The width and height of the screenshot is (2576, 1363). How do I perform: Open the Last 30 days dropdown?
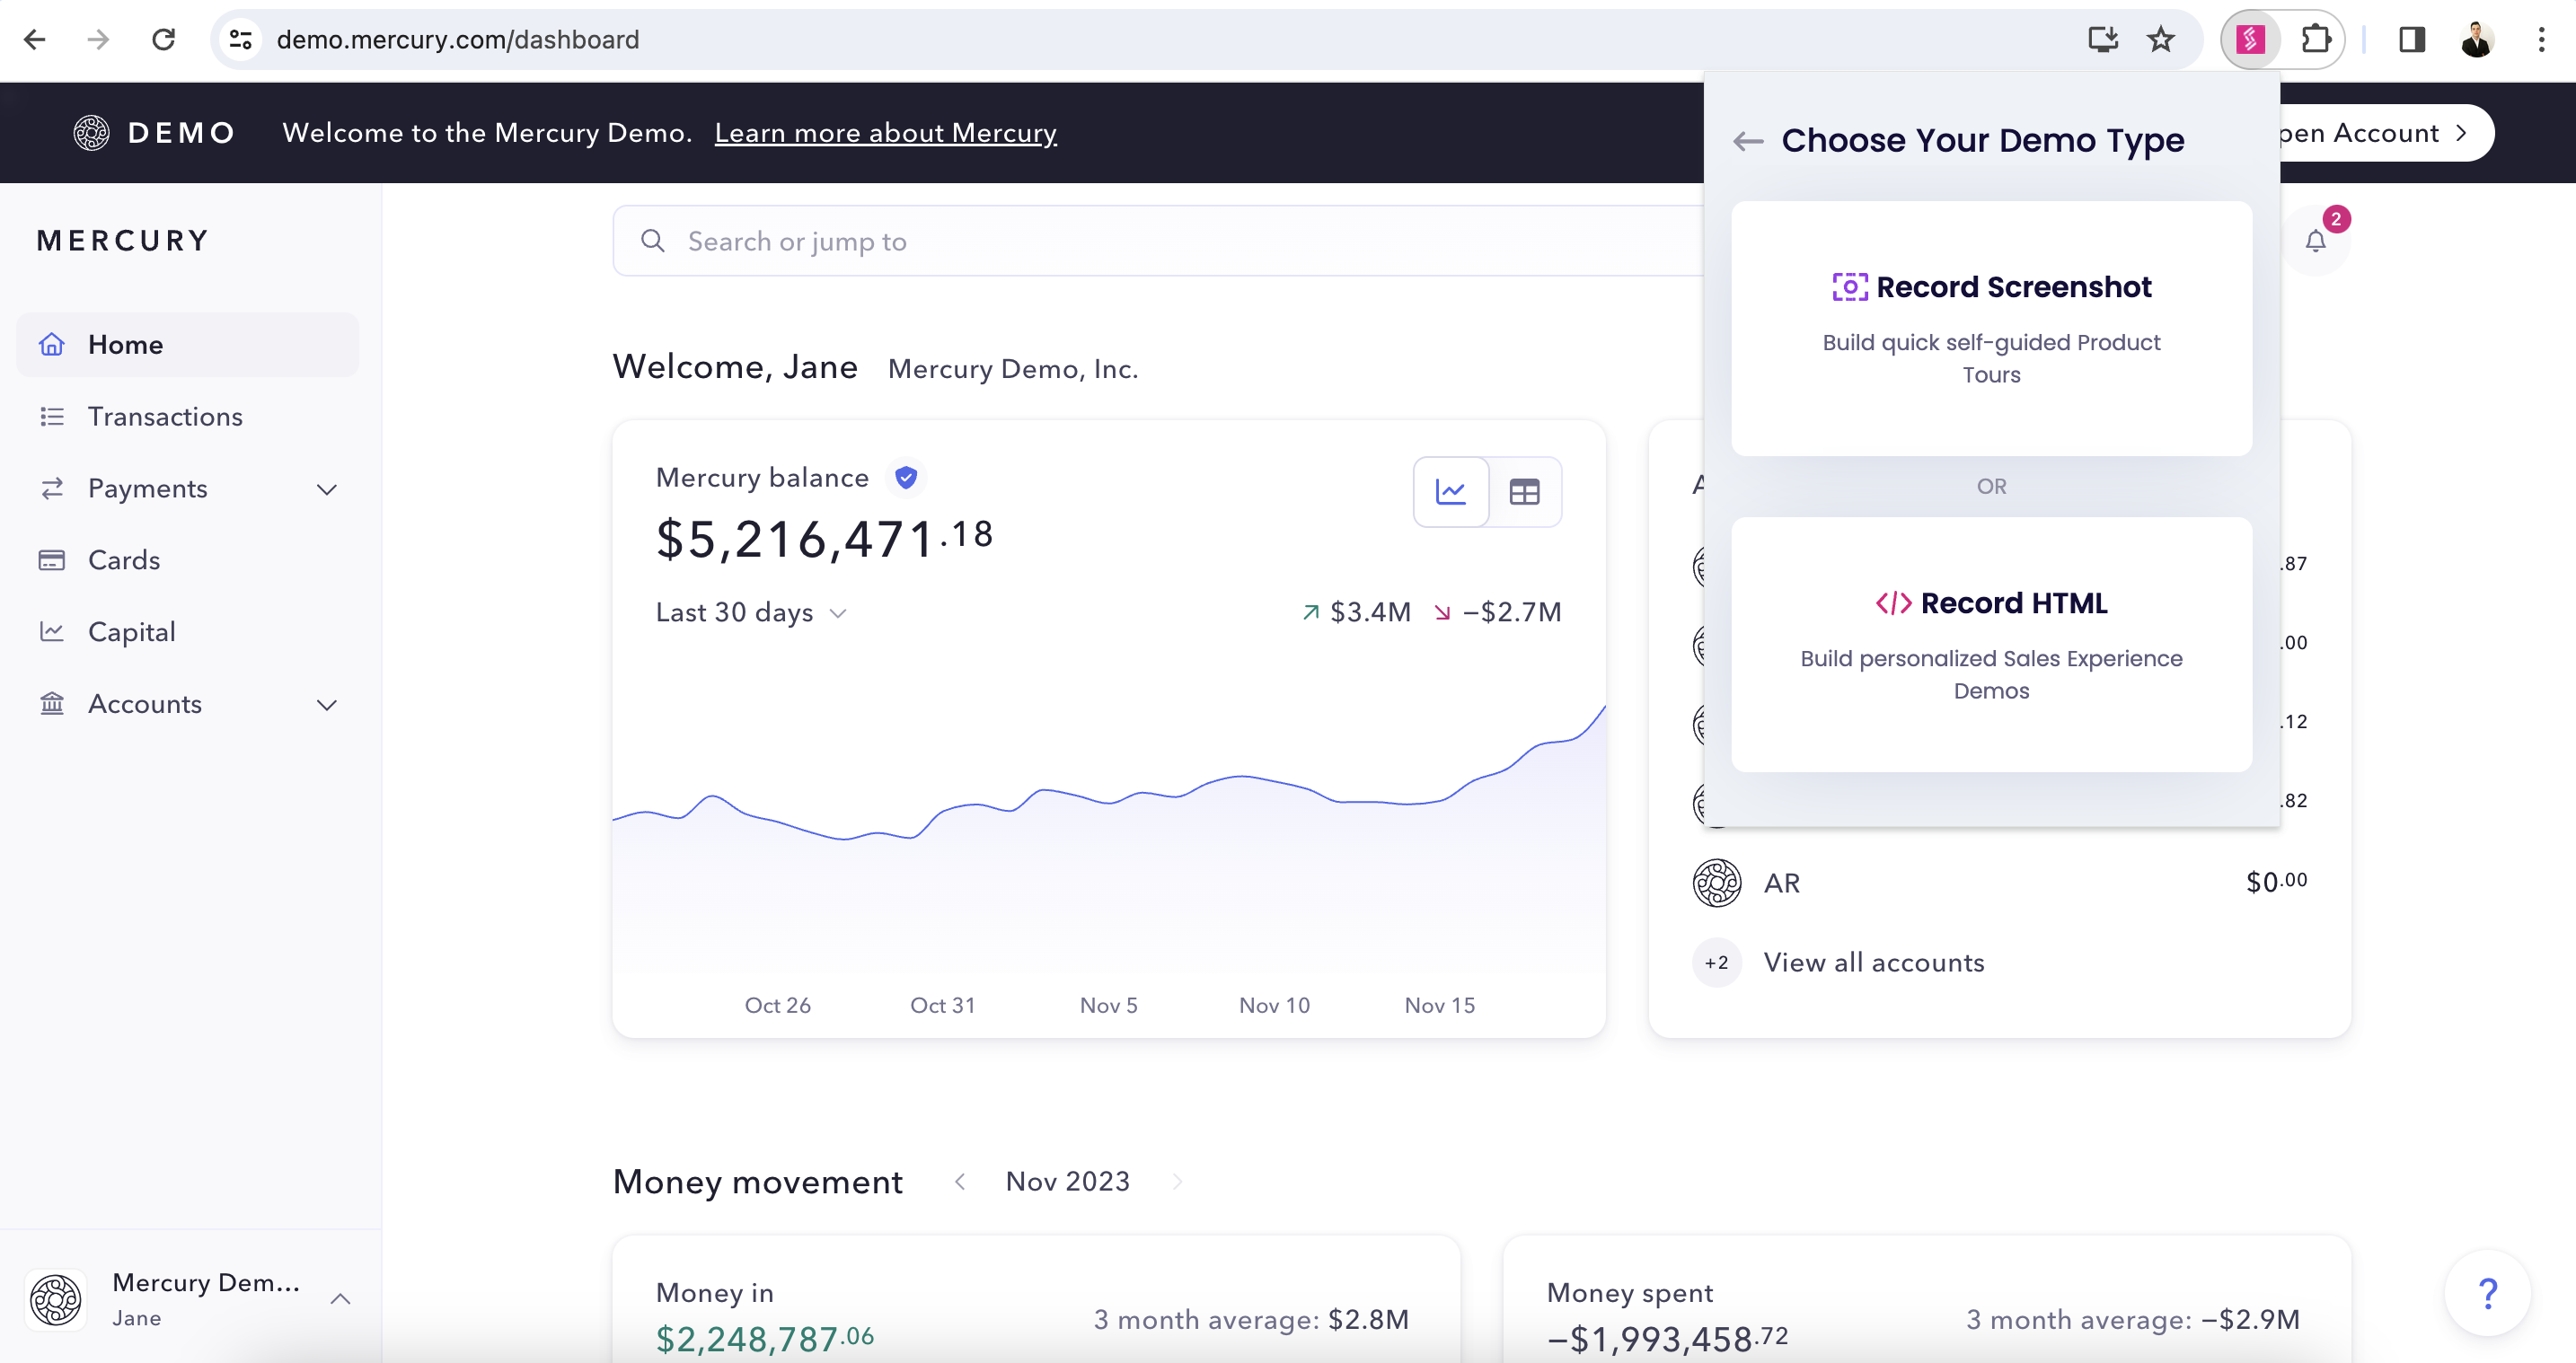pos(751,613)
